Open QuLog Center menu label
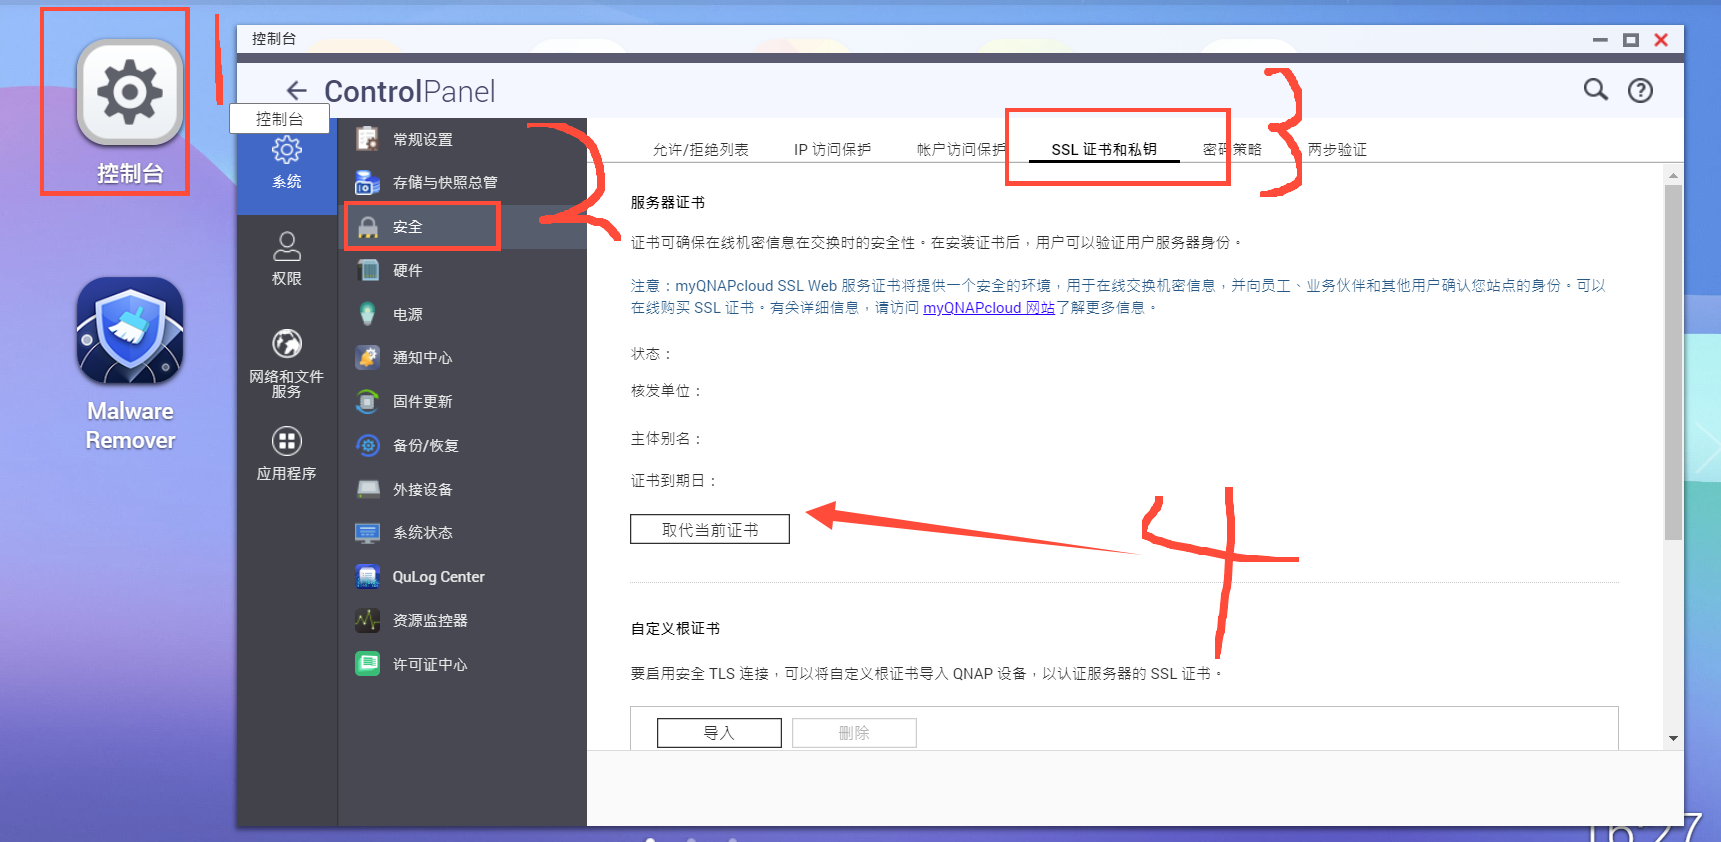The width and height of the screenshot is (1721, 842). pos(439,577)
